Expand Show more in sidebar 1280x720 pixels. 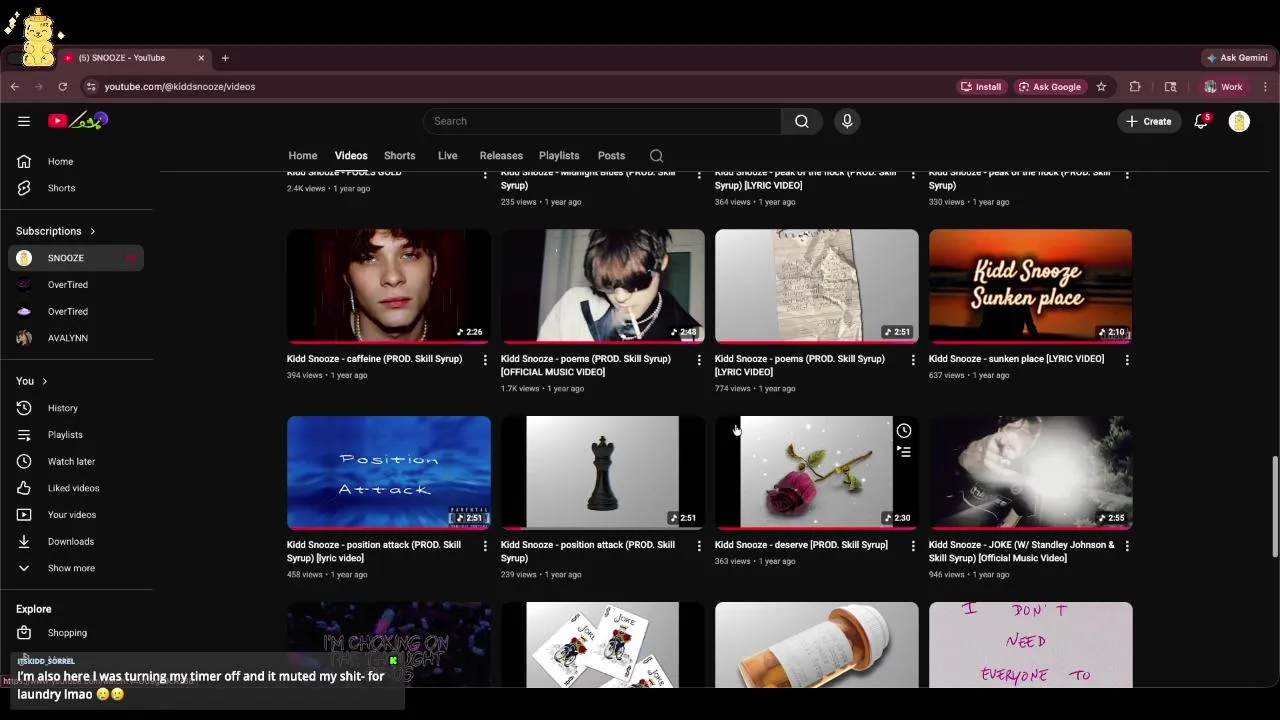pyautogui.click(x=76, y=568)
